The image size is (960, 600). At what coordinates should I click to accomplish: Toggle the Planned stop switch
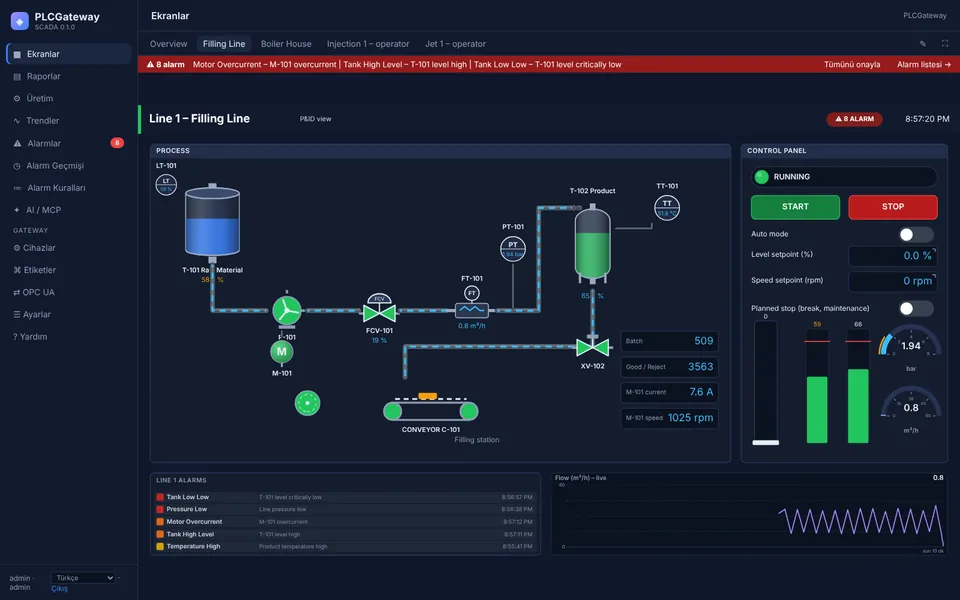pos(916,309)
